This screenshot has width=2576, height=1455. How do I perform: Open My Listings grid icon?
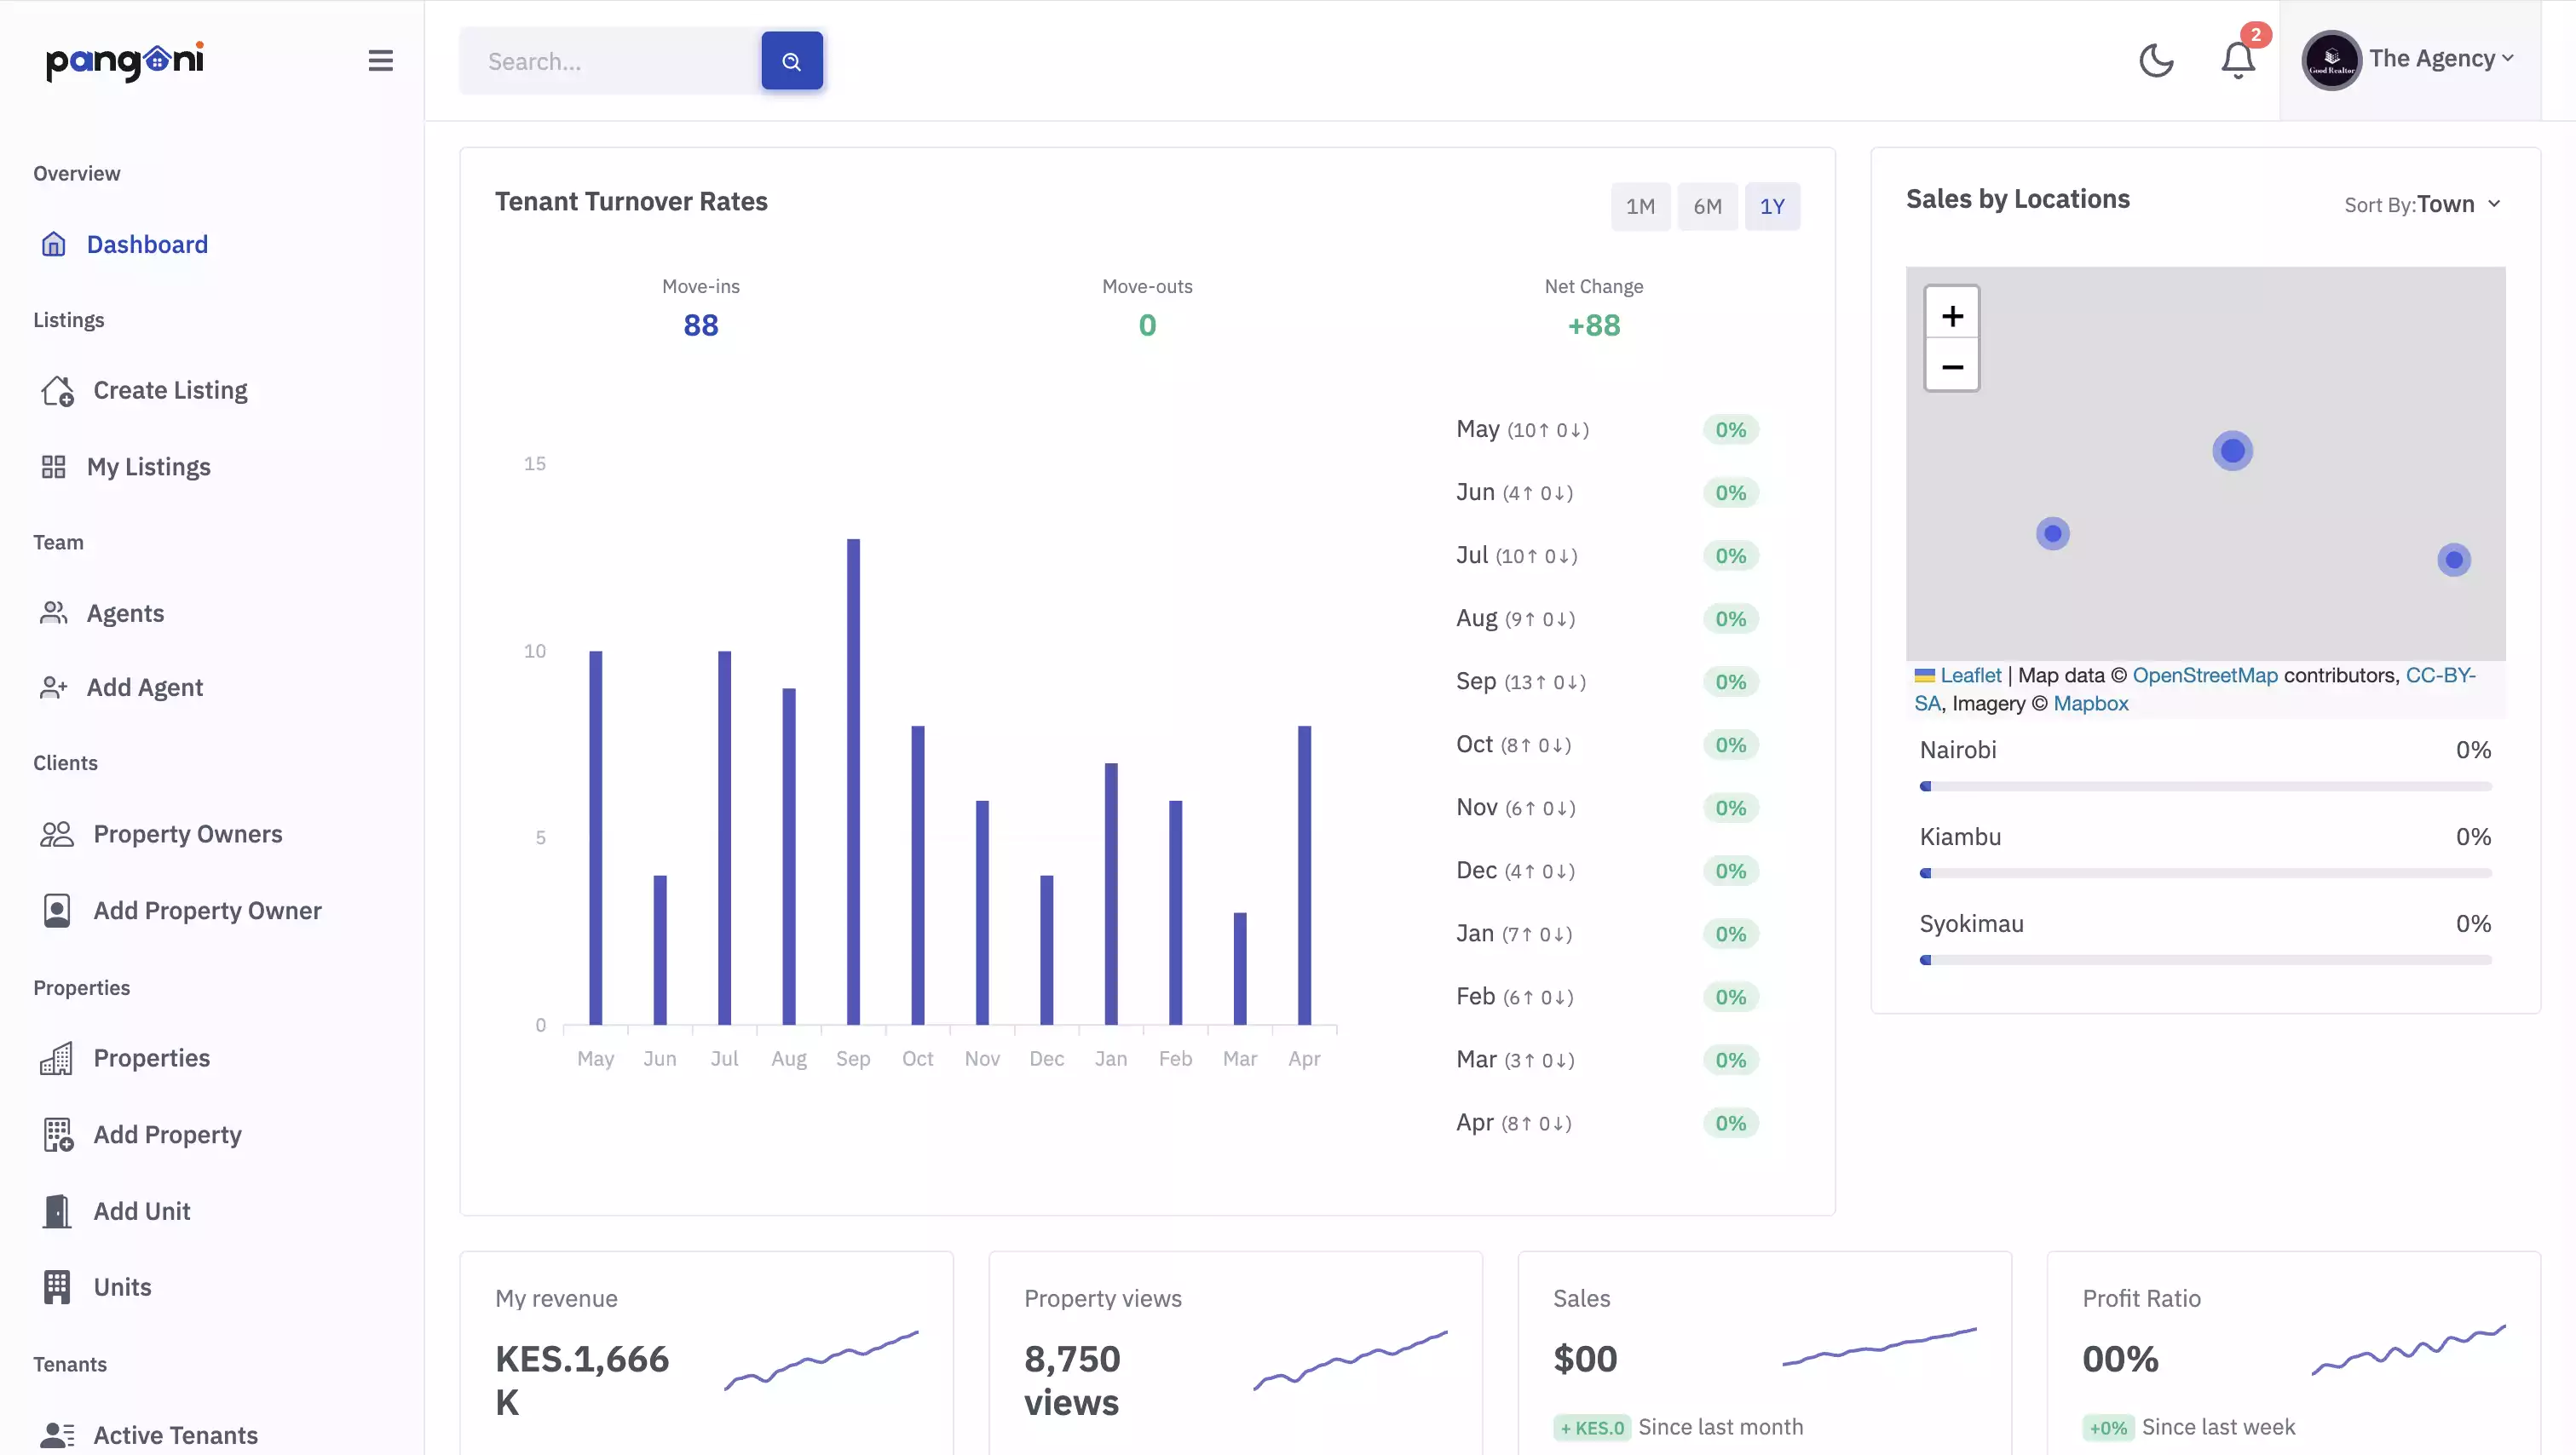pos(55,467)
